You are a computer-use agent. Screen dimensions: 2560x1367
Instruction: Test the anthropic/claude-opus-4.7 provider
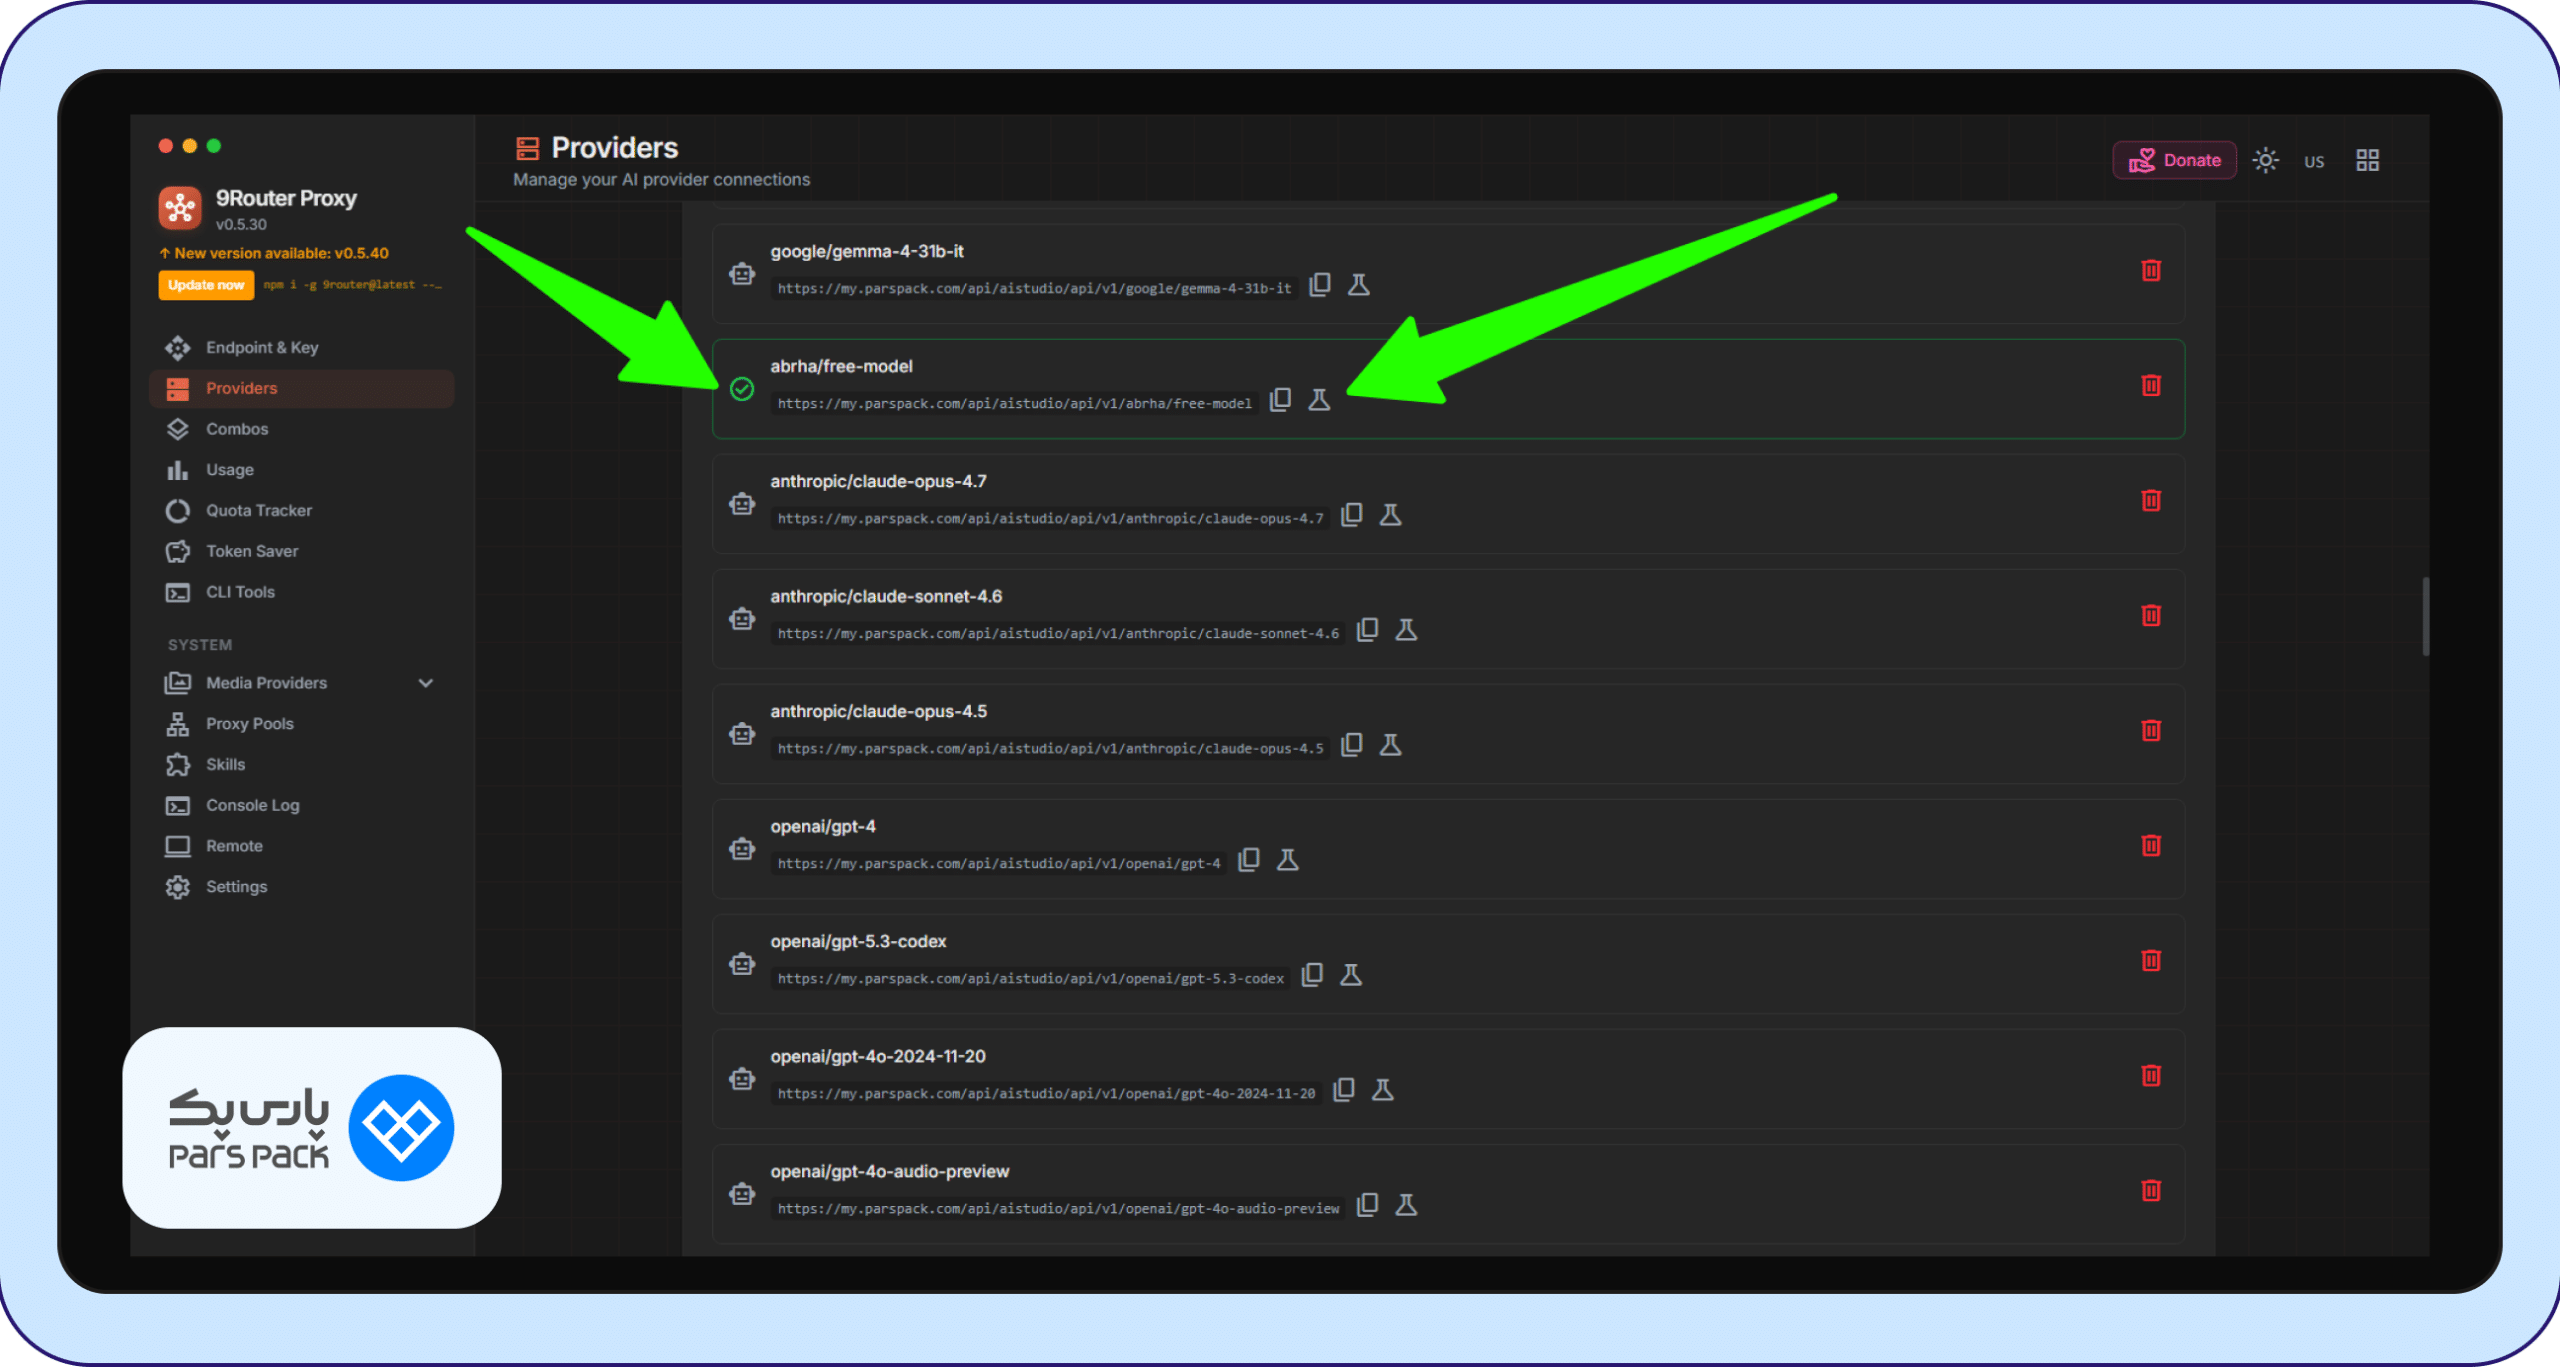pyautogui.click(x=1390, y=515)
